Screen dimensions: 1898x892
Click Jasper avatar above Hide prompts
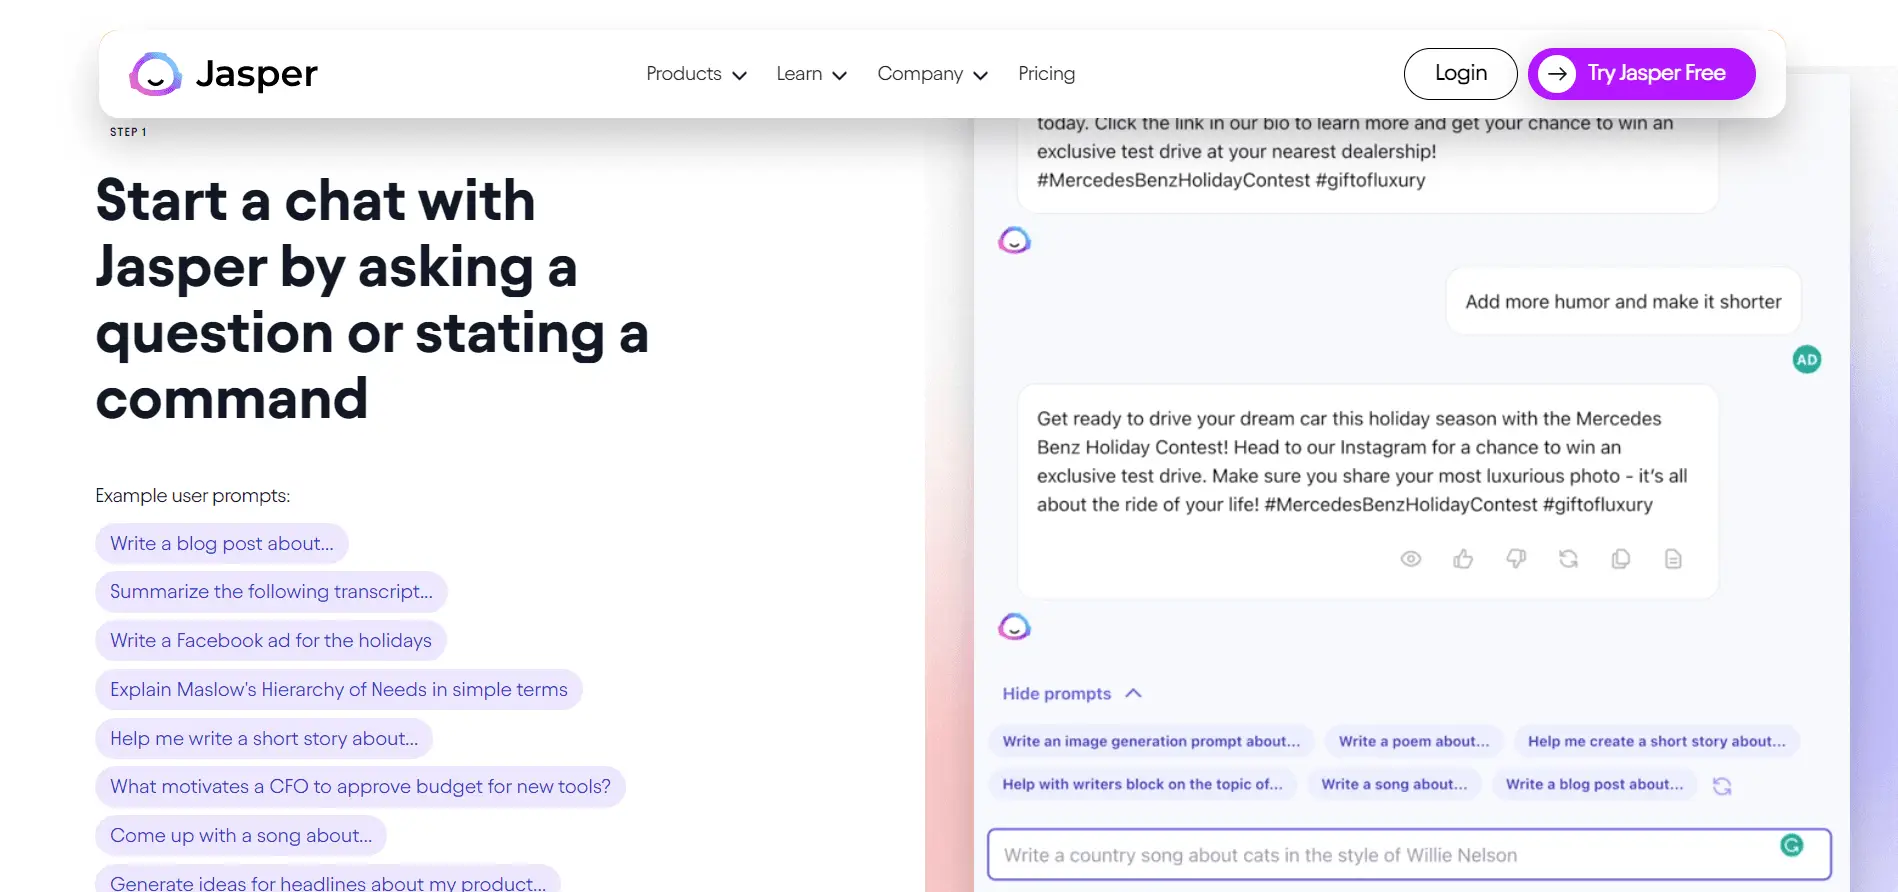(1014, 627)
